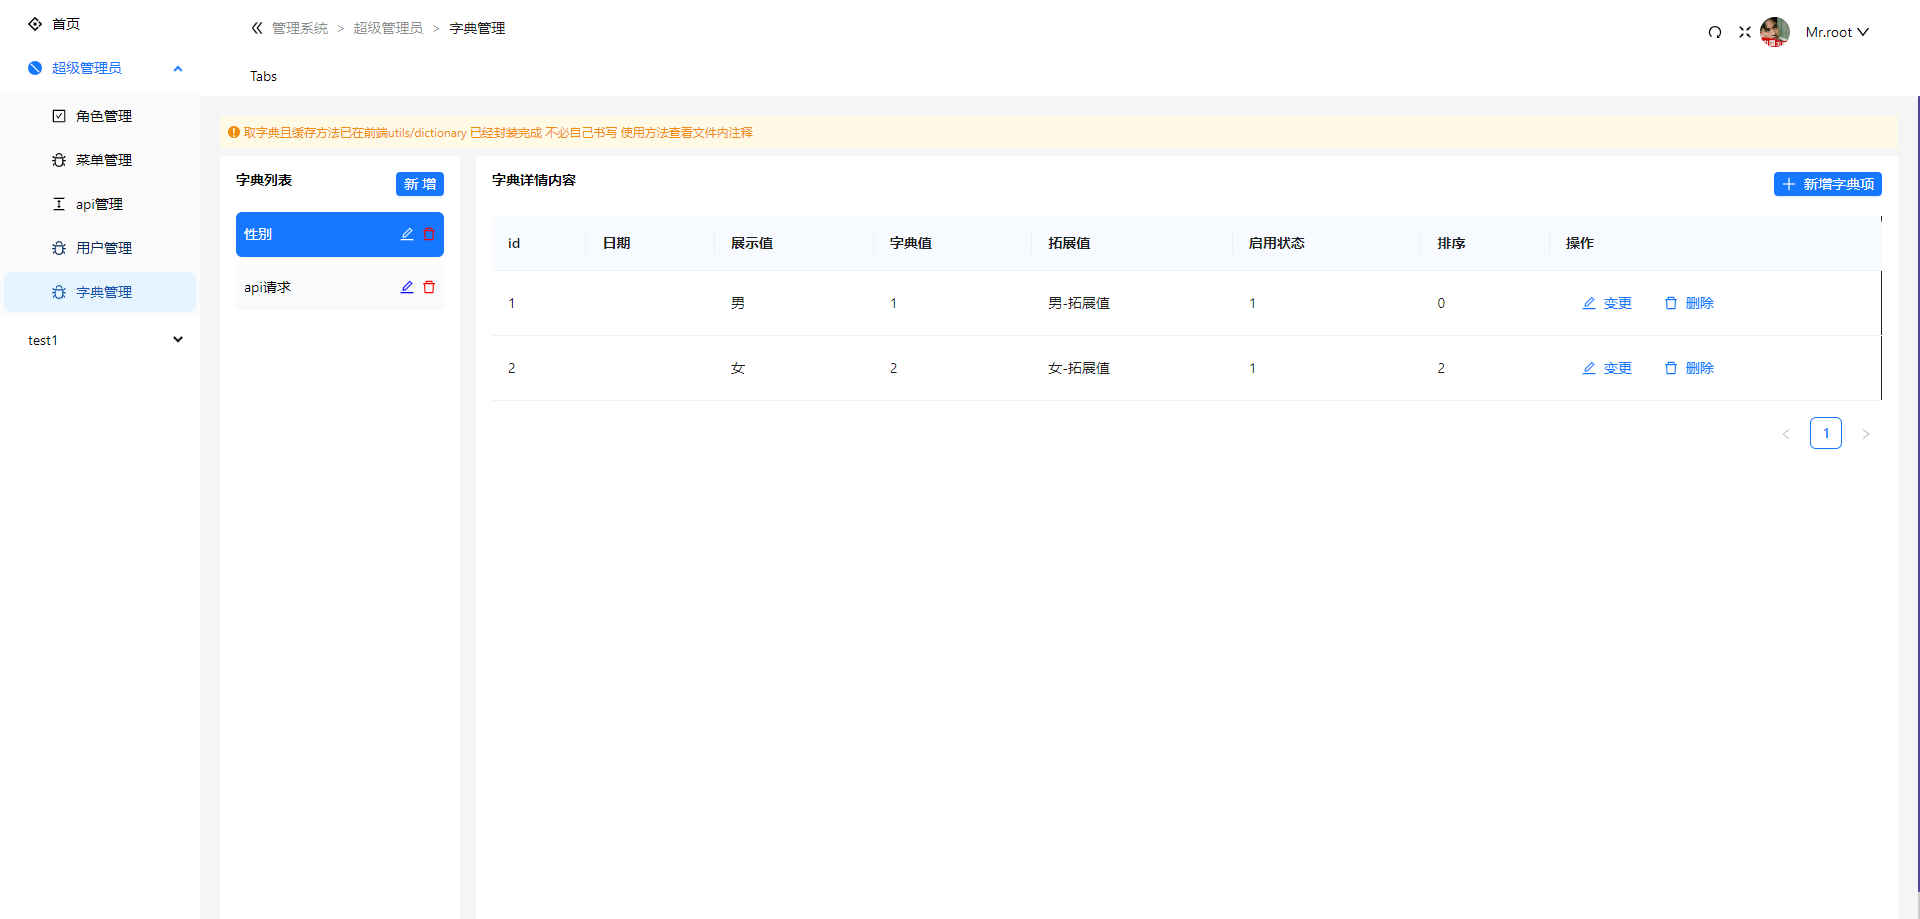The image size is (1920, 919).
Task: Open the Mr.root user dropdown
Action: (x=1837, y=32)
